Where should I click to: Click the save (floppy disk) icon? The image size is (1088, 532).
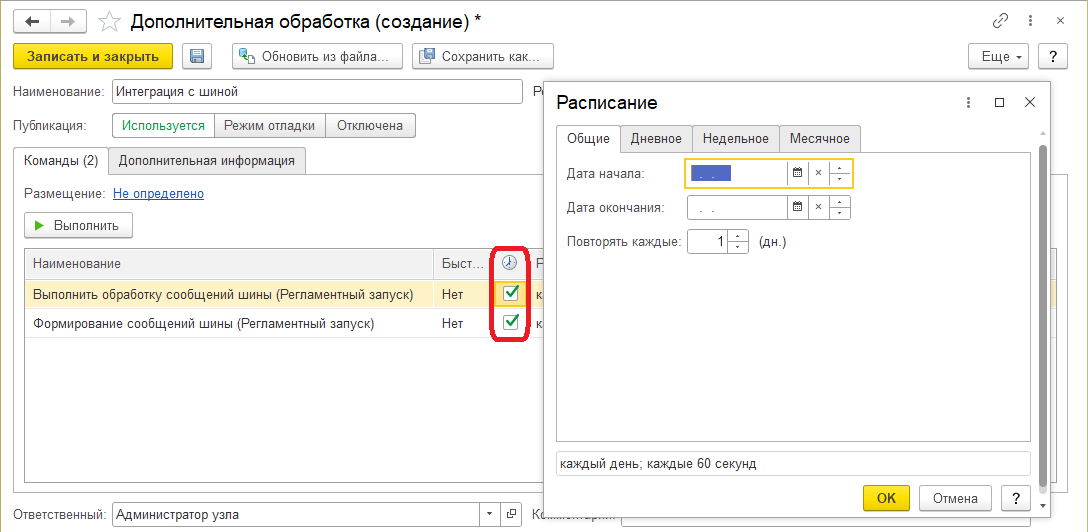tap(197, 57)
